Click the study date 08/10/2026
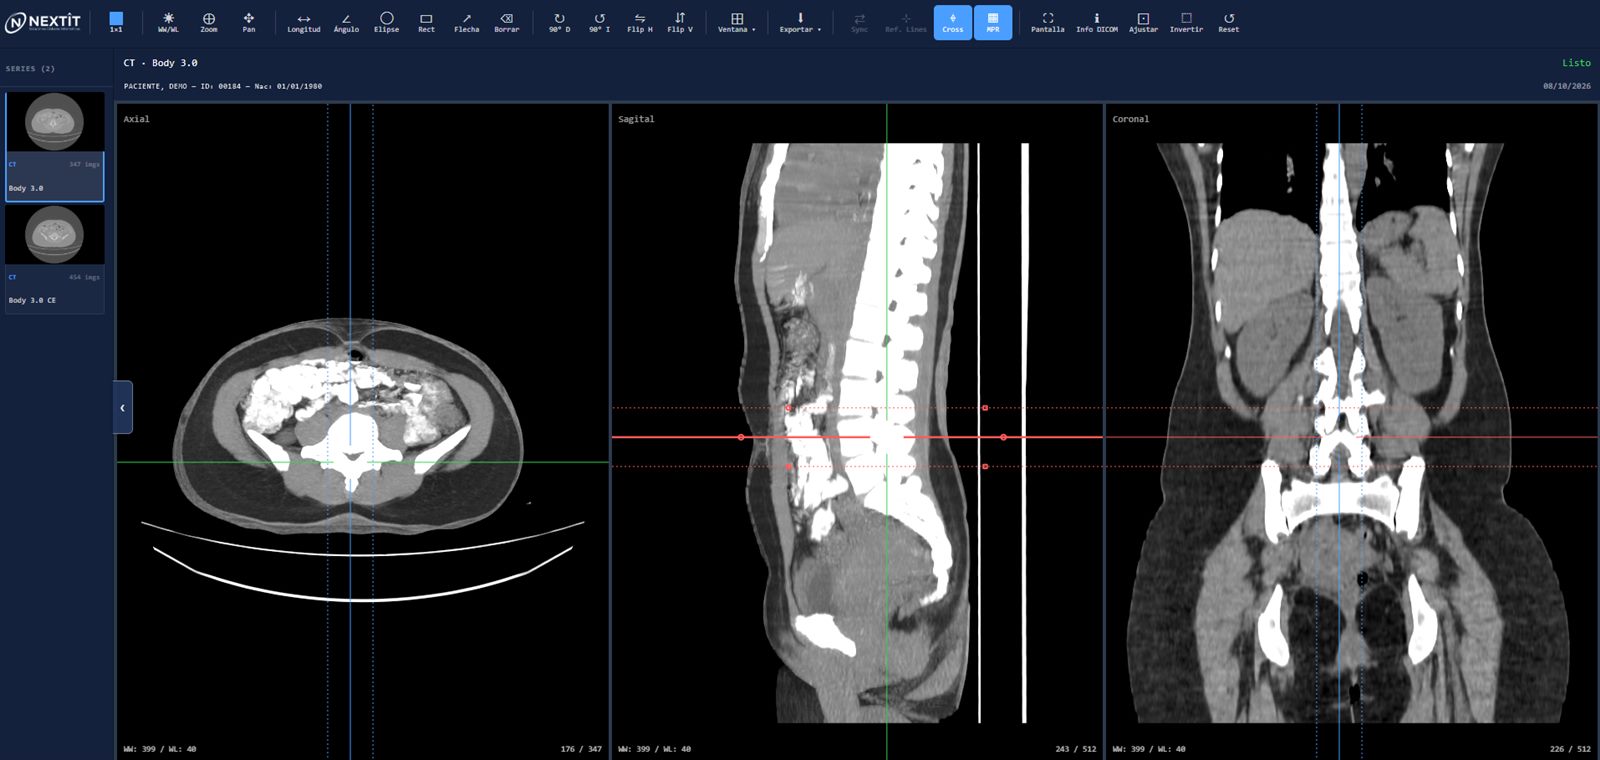 pyautogui.click(x=1567, y=86)
